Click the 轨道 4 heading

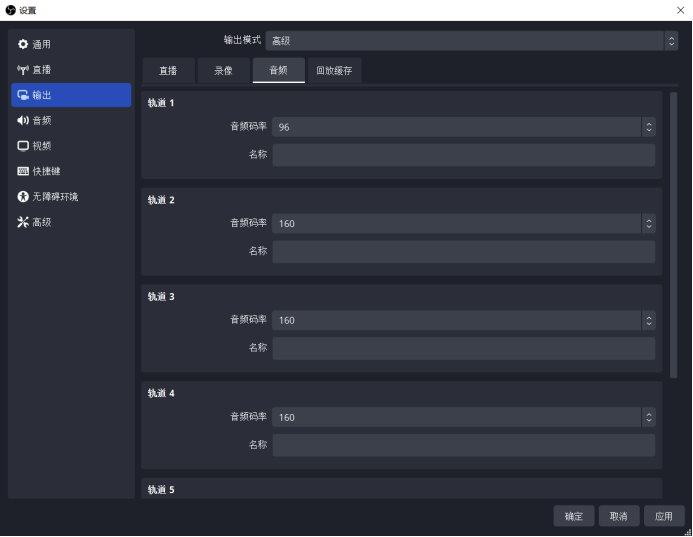pos(161,393)
